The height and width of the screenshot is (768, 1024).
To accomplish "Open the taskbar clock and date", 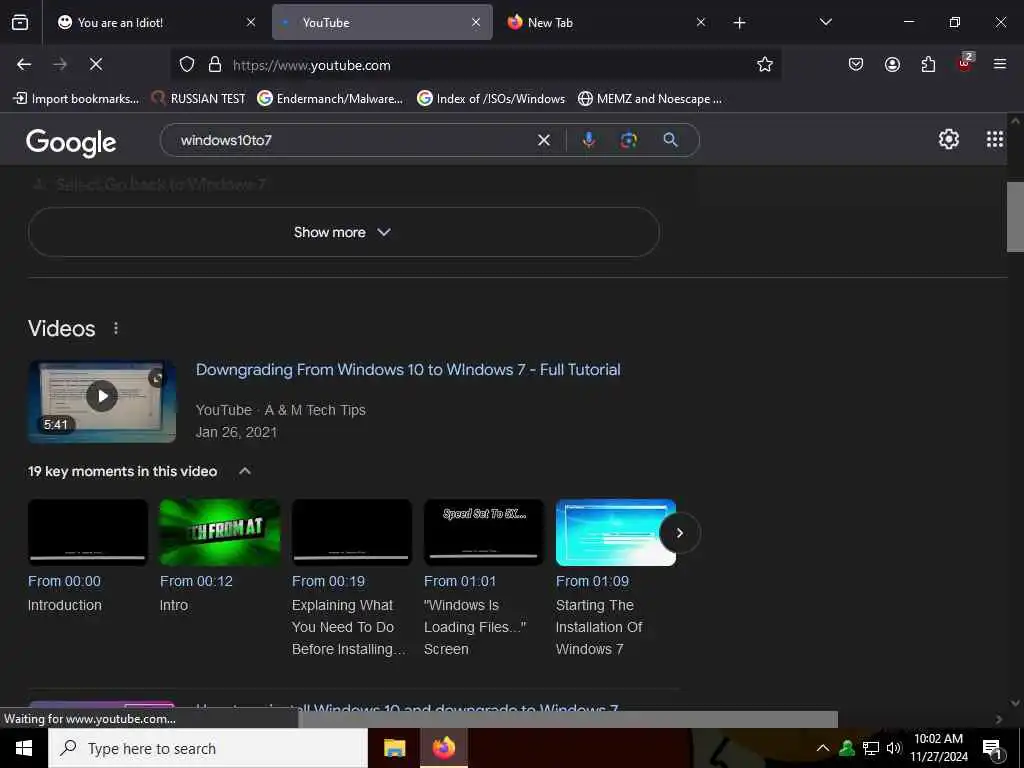I will (938, 748).
